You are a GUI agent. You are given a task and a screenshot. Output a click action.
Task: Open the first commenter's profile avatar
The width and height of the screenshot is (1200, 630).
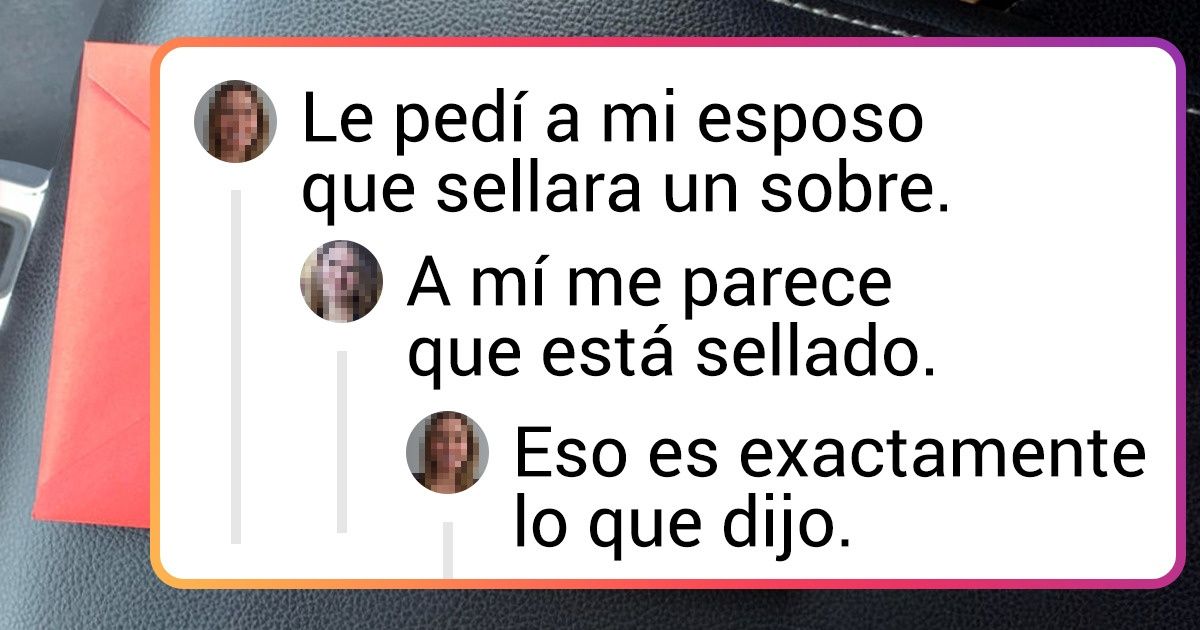(x=234, y=121)
